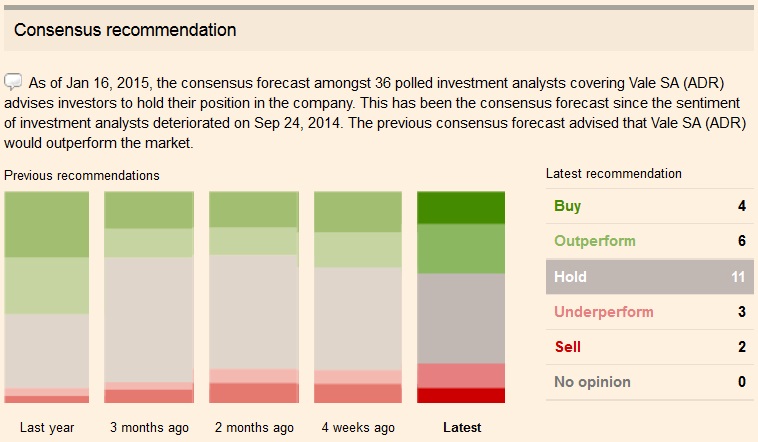Select the bold "Latest" label under the chart
The width and height of the screenshot is (758, 442).
tap(462, 427)
